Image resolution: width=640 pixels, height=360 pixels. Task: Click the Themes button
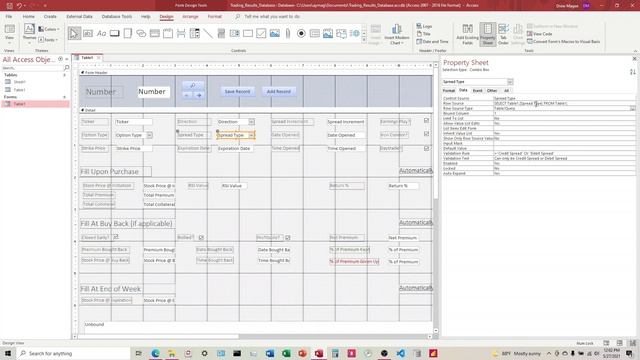29,33
